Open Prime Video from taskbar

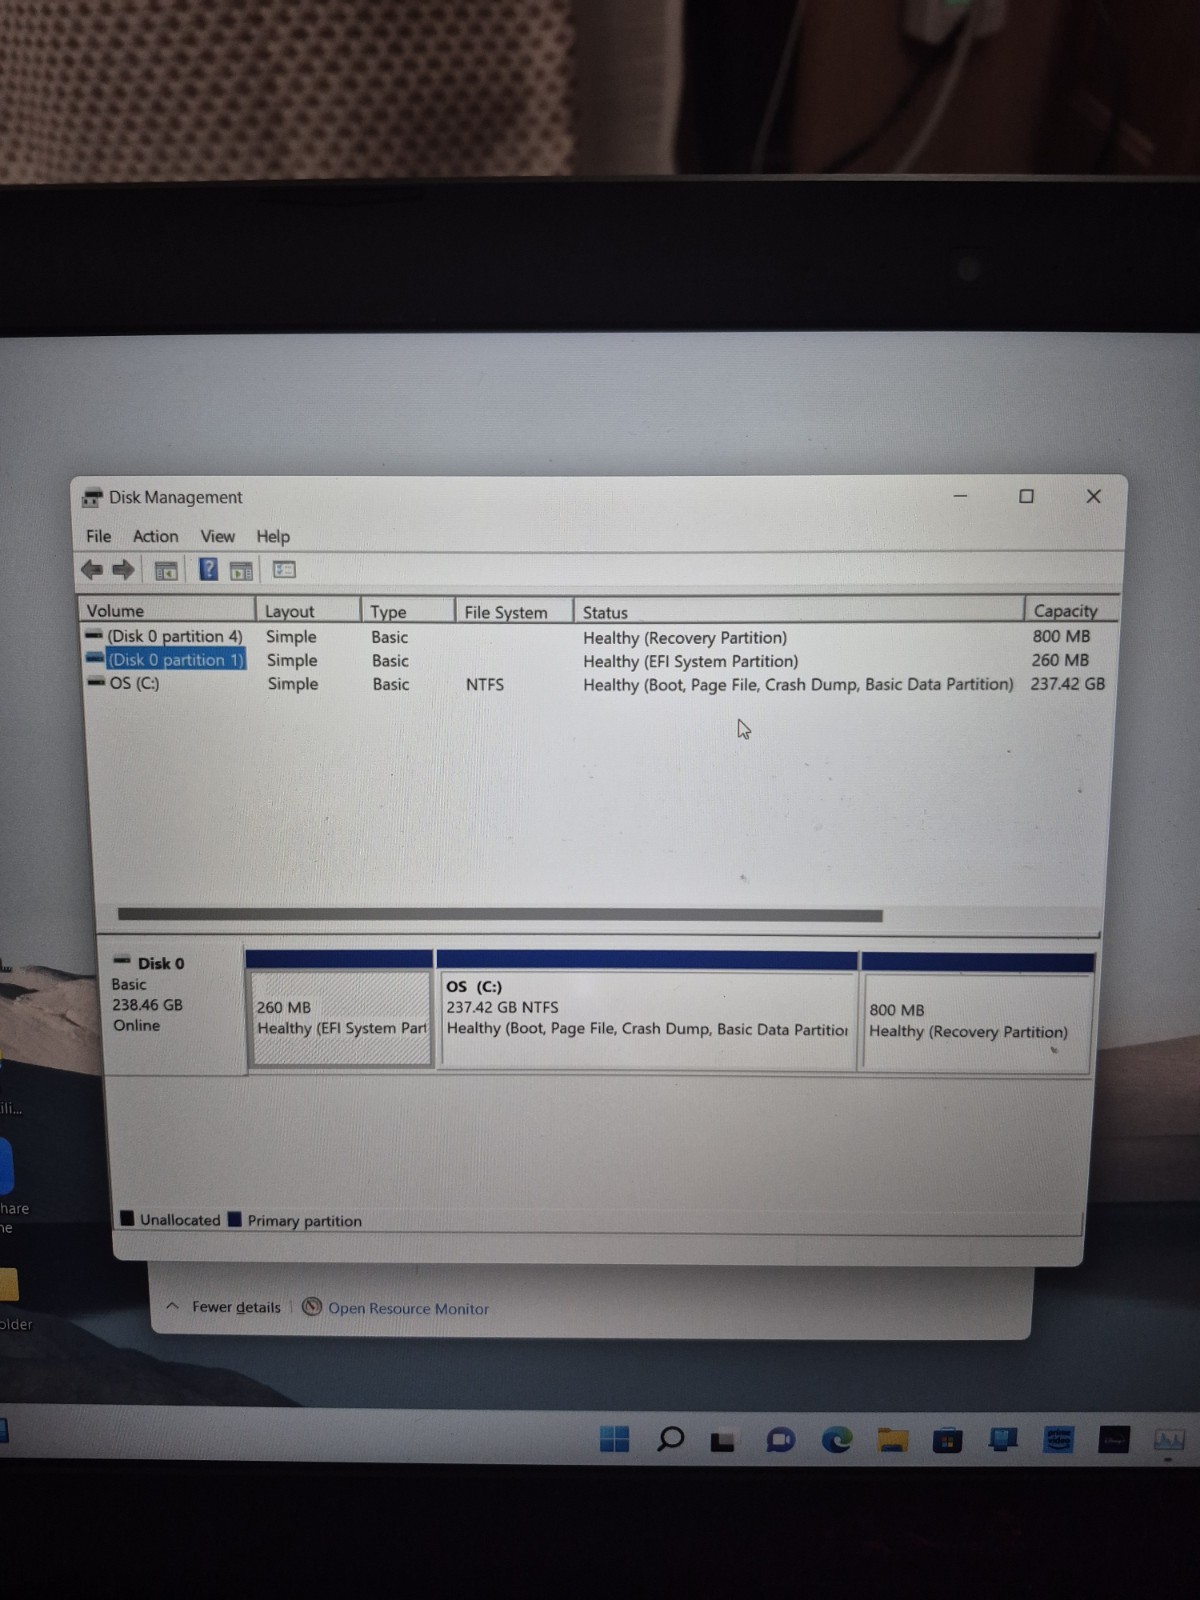(1058, 1439)
